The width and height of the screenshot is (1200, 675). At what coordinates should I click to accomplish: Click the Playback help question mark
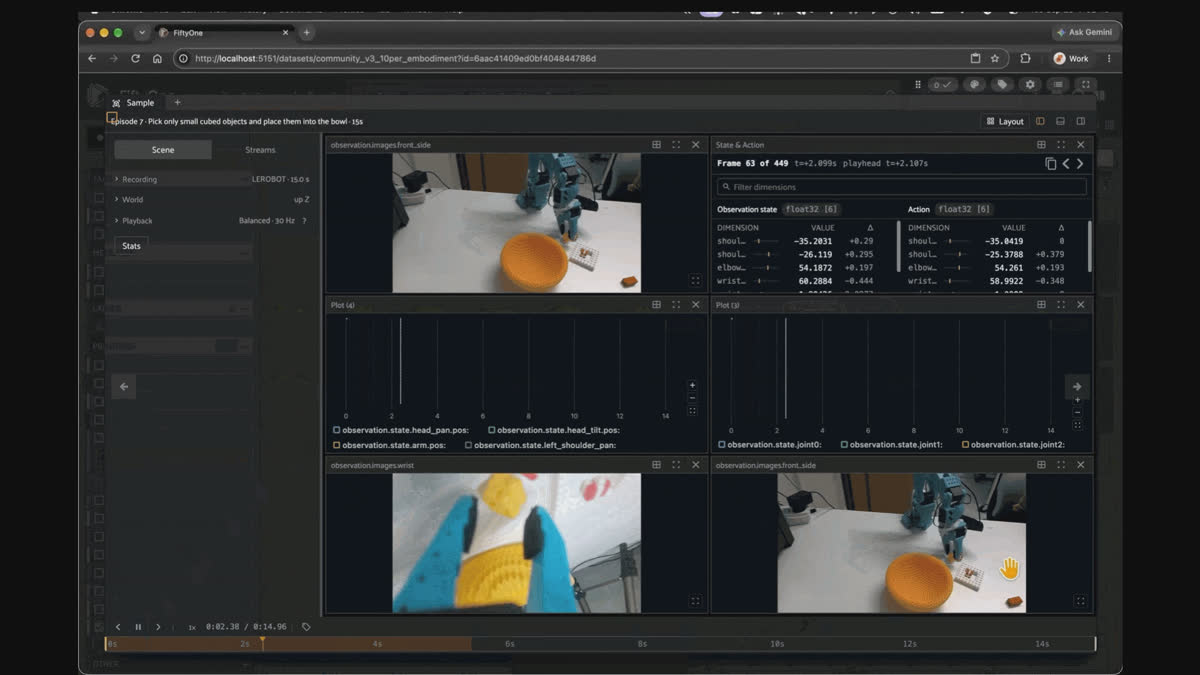[x=304, y=221]
